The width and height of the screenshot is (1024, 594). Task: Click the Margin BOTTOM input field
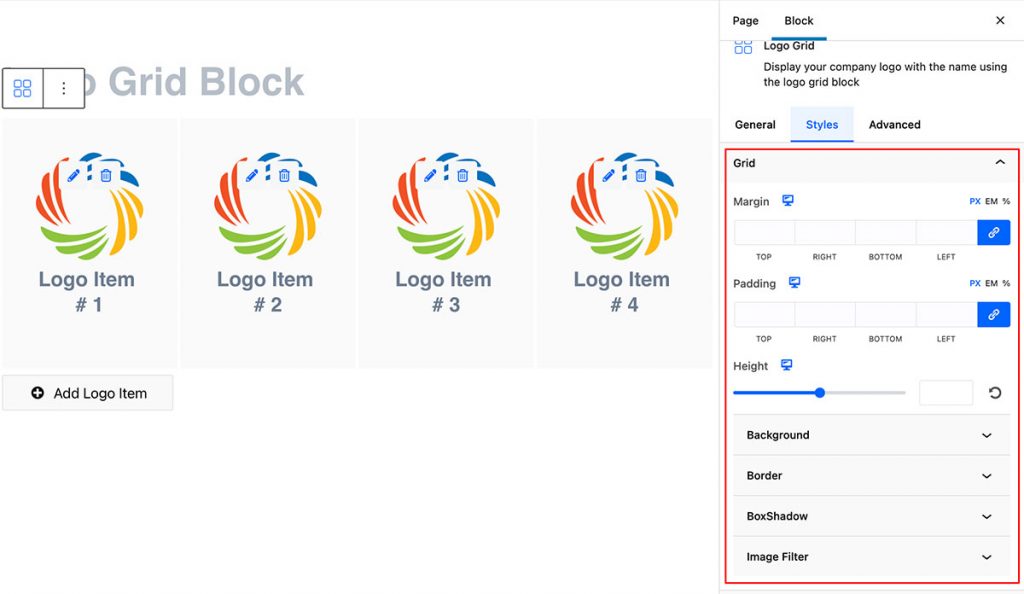click(886, 232)
